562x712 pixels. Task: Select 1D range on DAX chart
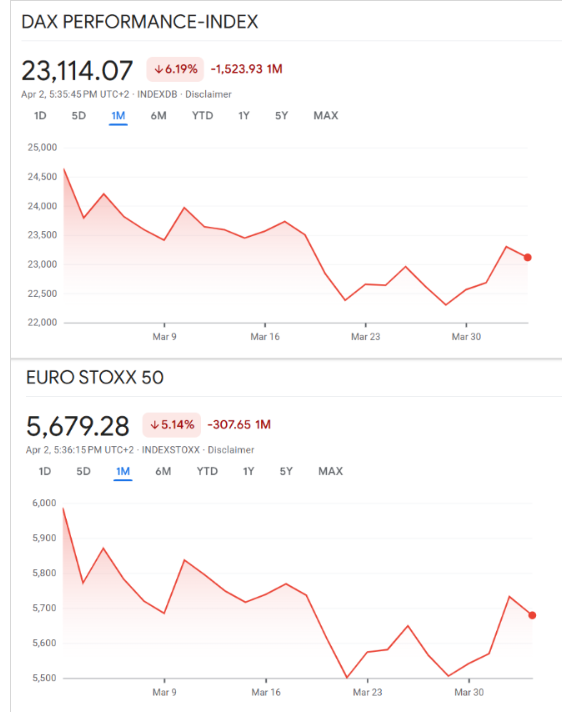40,115
